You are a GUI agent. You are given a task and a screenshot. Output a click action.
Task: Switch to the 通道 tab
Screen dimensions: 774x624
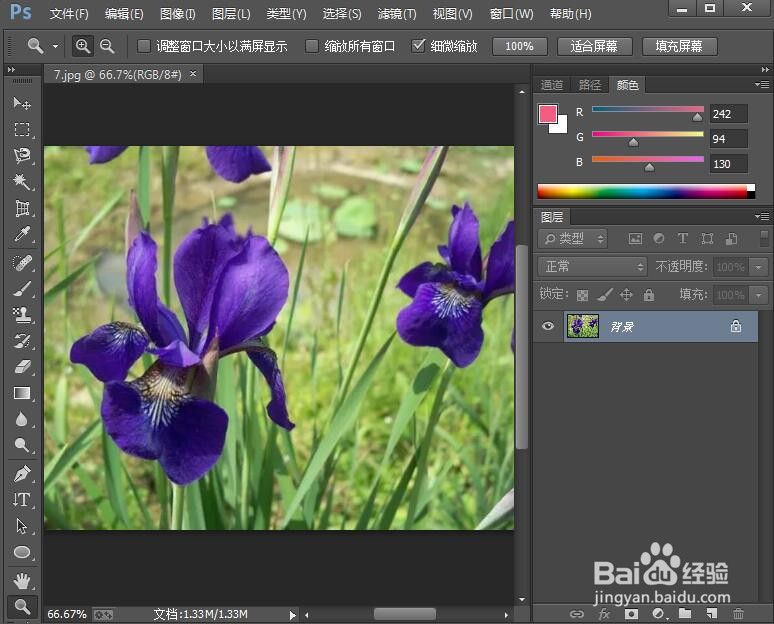[x=552, y=85]
